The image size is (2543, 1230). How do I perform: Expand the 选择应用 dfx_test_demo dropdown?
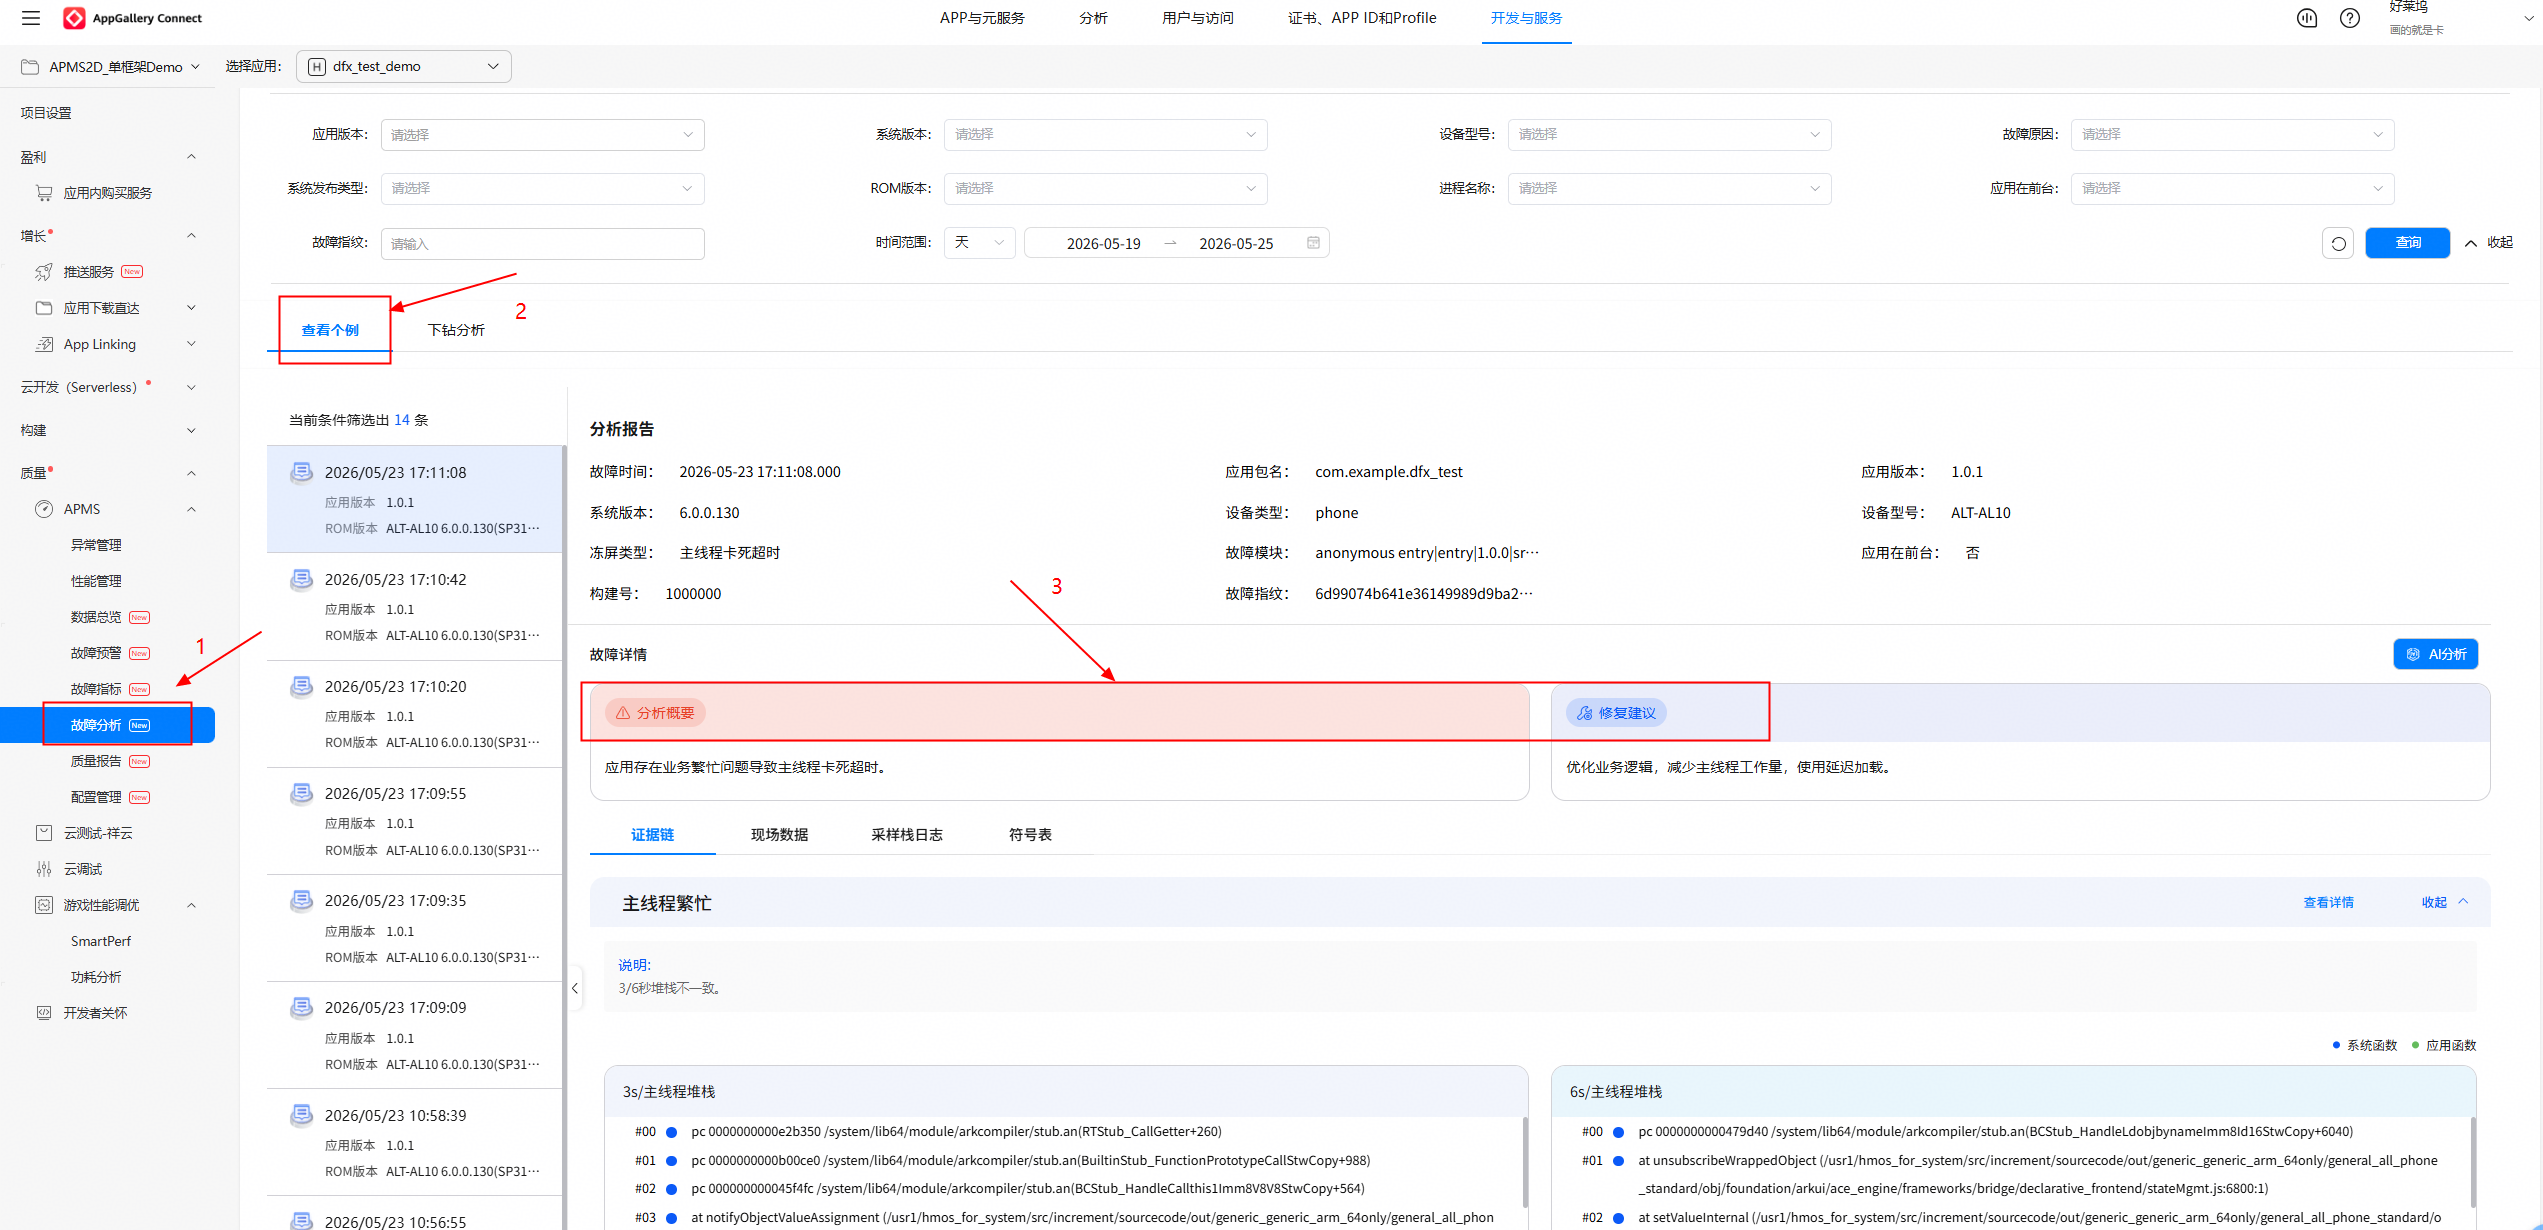pyautogui.click(x=404, y=67)
